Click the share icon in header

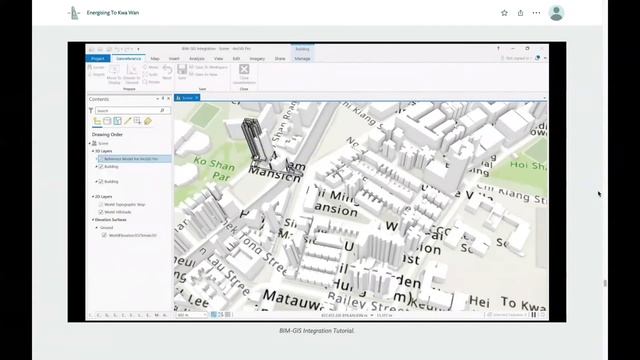520,13
